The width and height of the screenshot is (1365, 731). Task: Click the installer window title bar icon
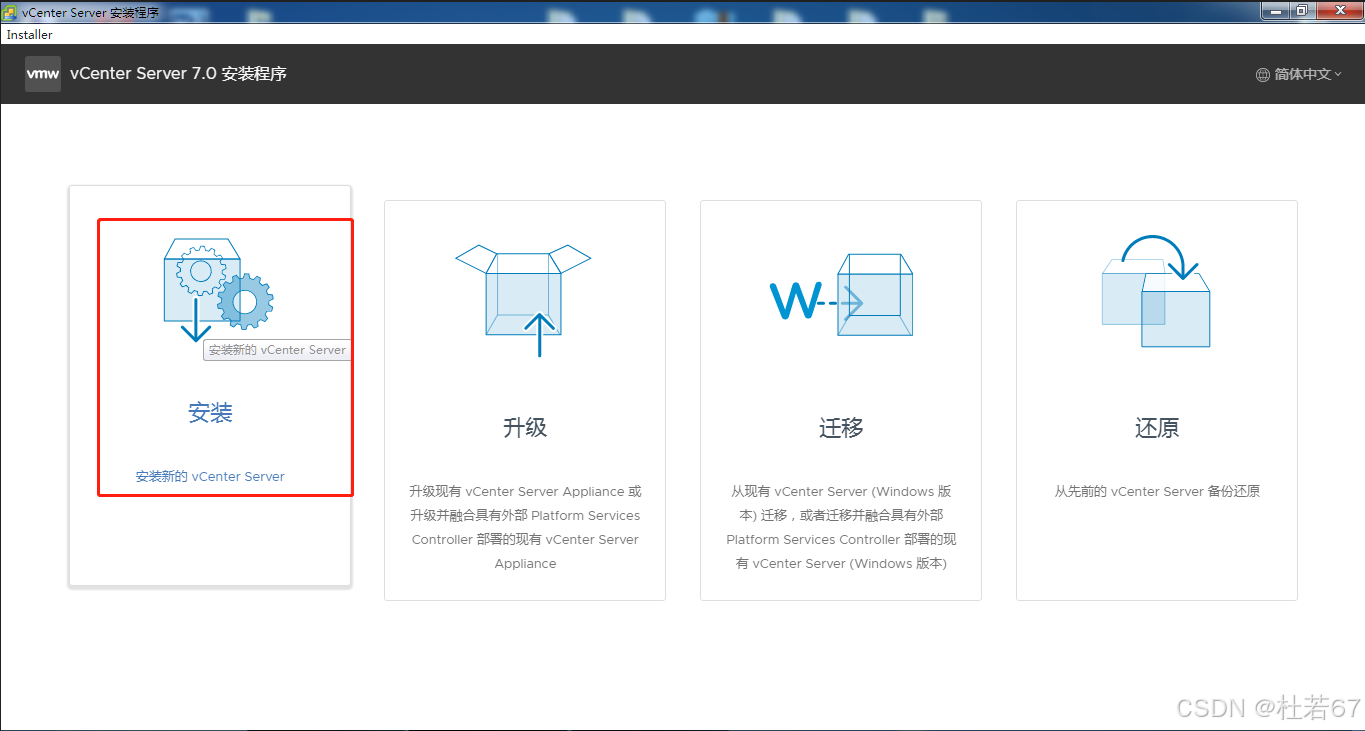pos(11,12)
